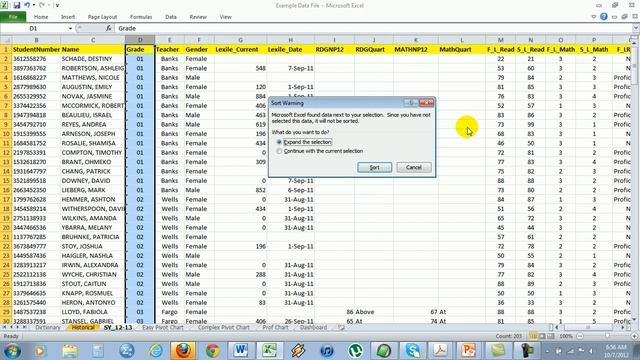
Task: Minimize the ribbon using the caret icon
Action: (x=593, y=17)
